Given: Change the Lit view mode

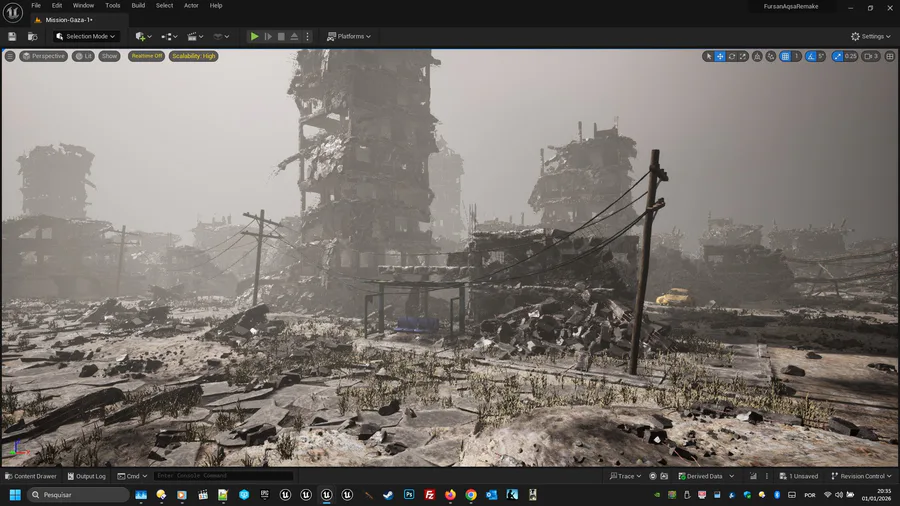Looking at the screenshot, I should click(x=83, y=56).
